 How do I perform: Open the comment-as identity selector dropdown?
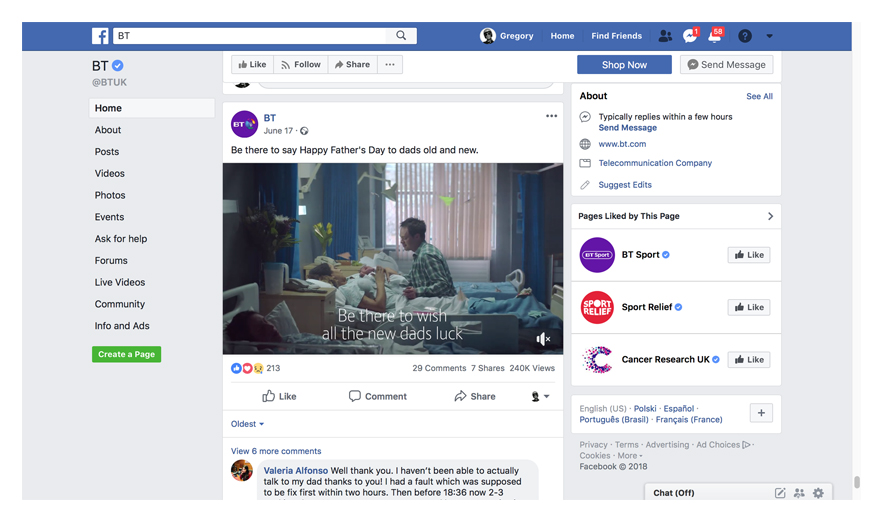[540, 396]
